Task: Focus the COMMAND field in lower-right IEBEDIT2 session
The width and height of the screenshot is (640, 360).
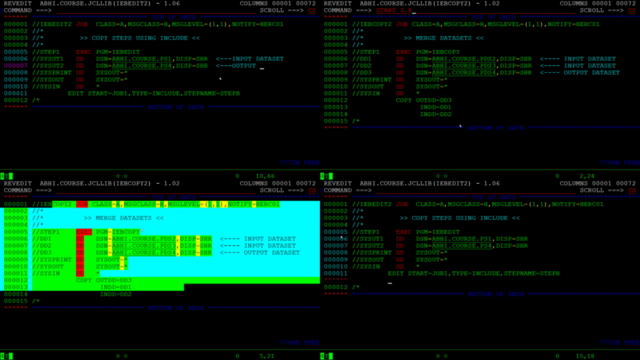Action: point(476,191)
